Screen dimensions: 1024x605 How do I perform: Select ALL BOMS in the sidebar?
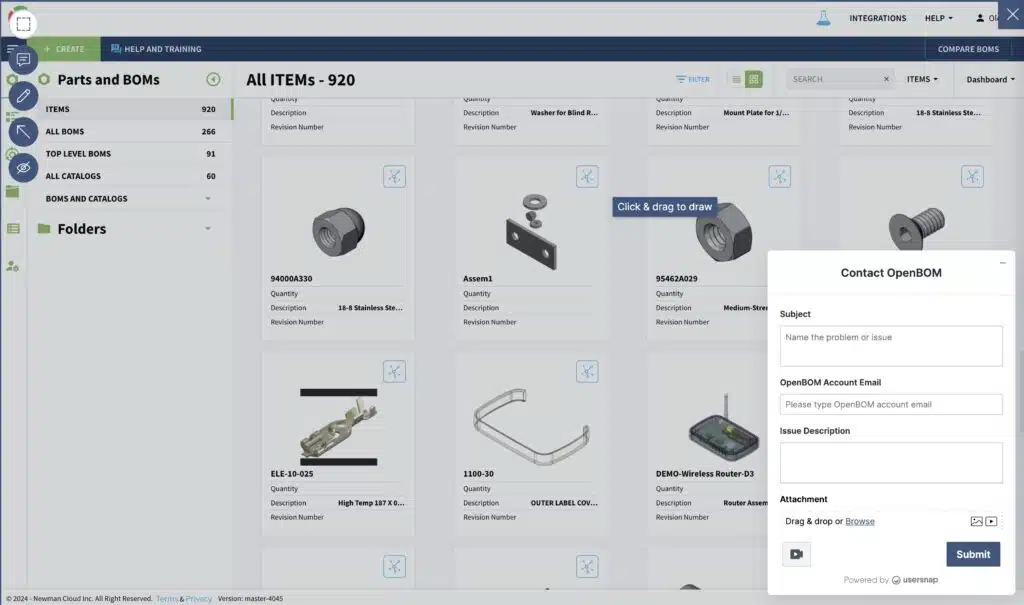click(131, 131)
